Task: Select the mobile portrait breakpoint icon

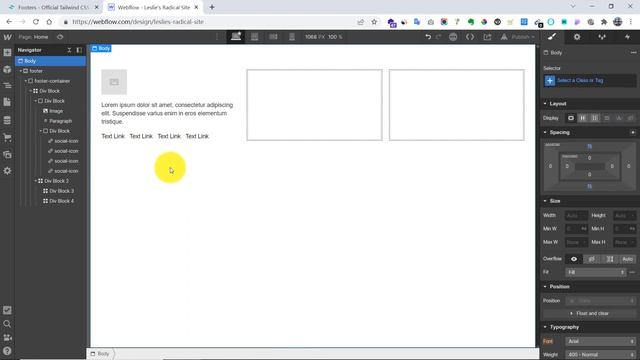Action: [x=292, y=37]
